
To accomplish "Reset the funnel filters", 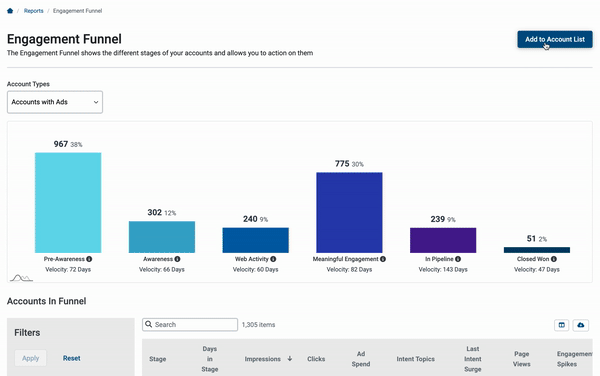I will (x=72, y=358).
